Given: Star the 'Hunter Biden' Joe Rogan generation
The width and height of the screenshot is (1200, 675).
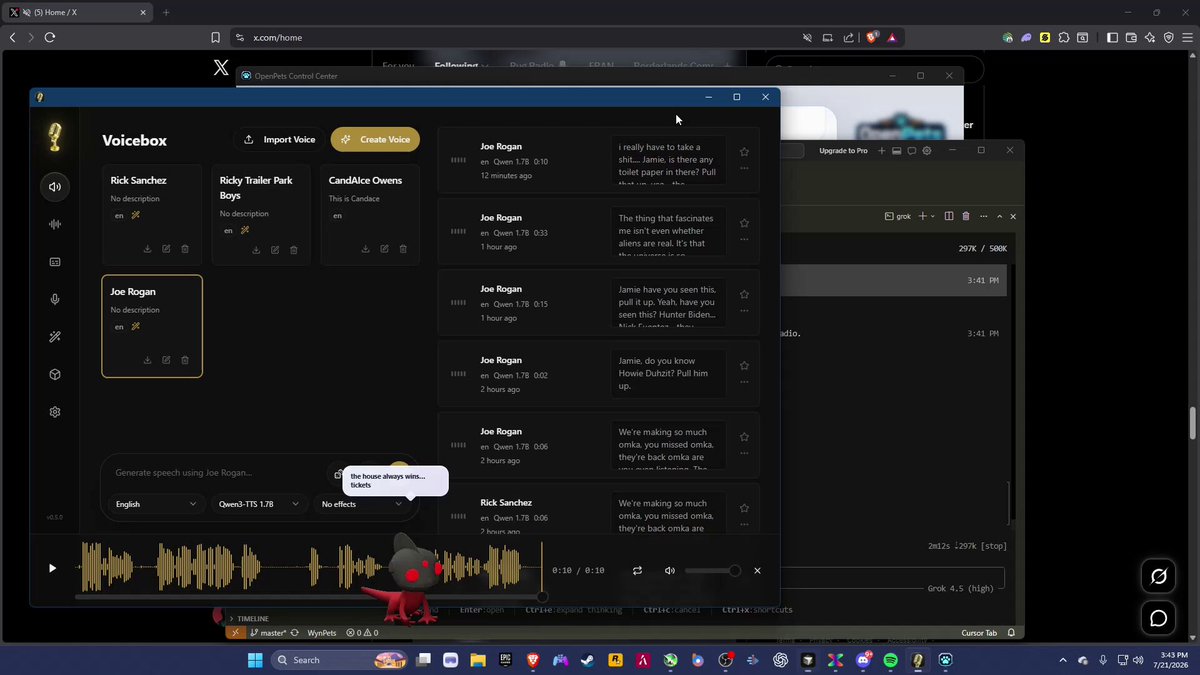Looking at the screenshot, I should (x=744, y=295).
